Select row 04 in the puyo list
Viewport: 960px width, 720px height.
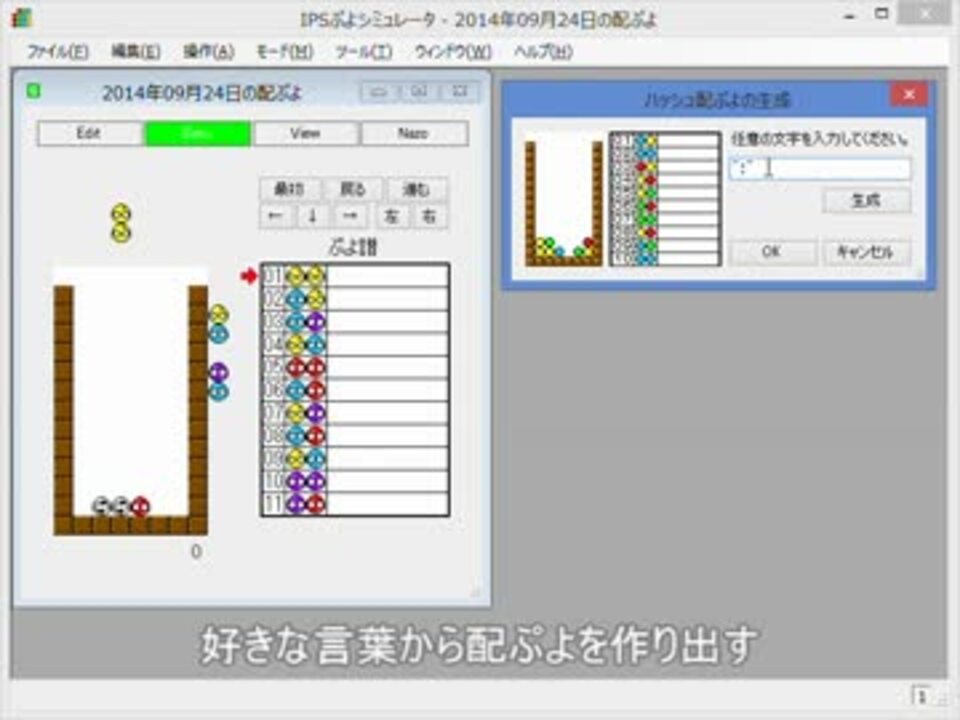pos(355,345)
